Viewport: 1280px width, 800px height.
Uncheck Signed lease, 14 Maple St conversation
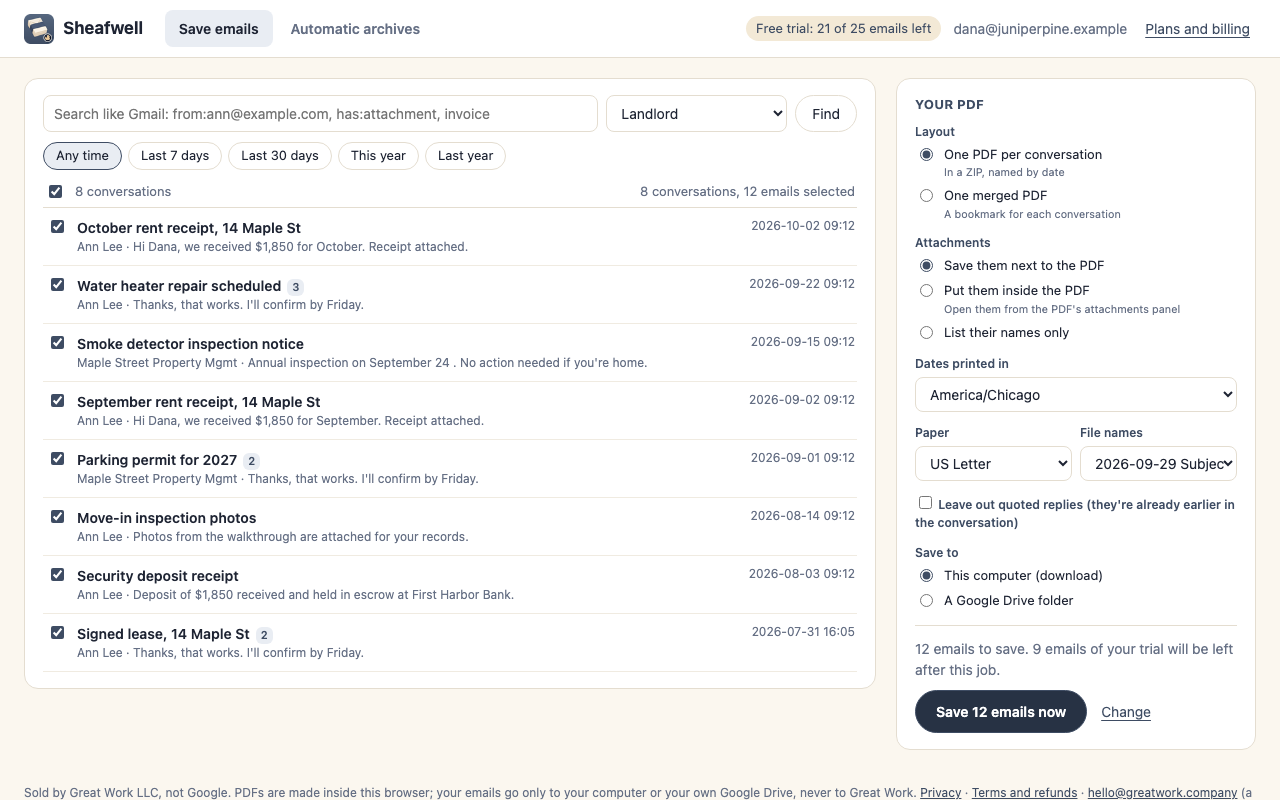(58, 633)
